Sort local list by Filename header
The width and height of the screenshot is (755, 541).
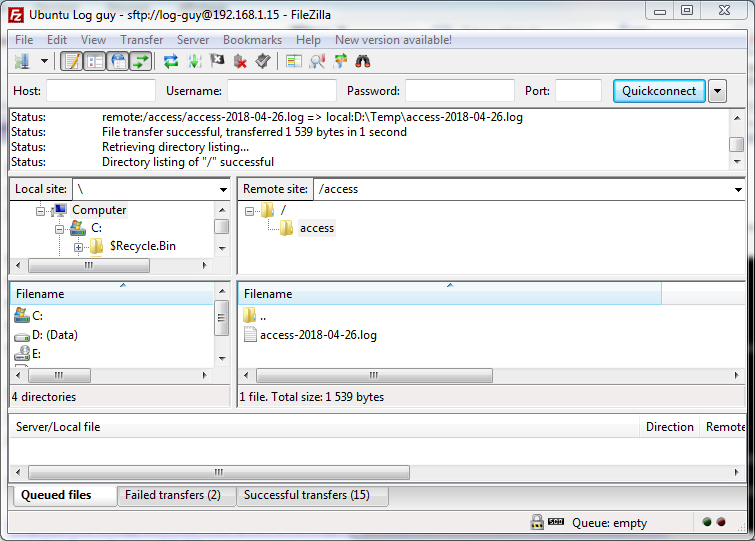[112, 294]
